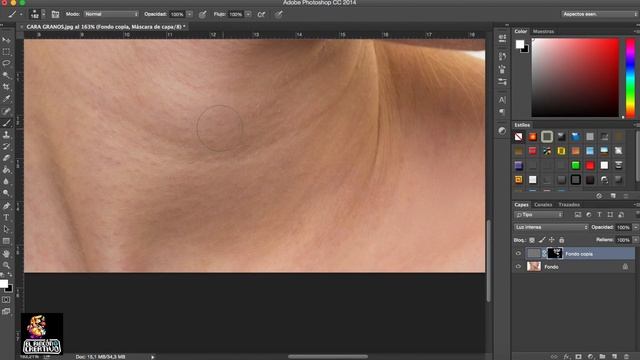The height and width of the screenshot is (360, 640).
Task: Toggle lock position
Action: (551, 240)
